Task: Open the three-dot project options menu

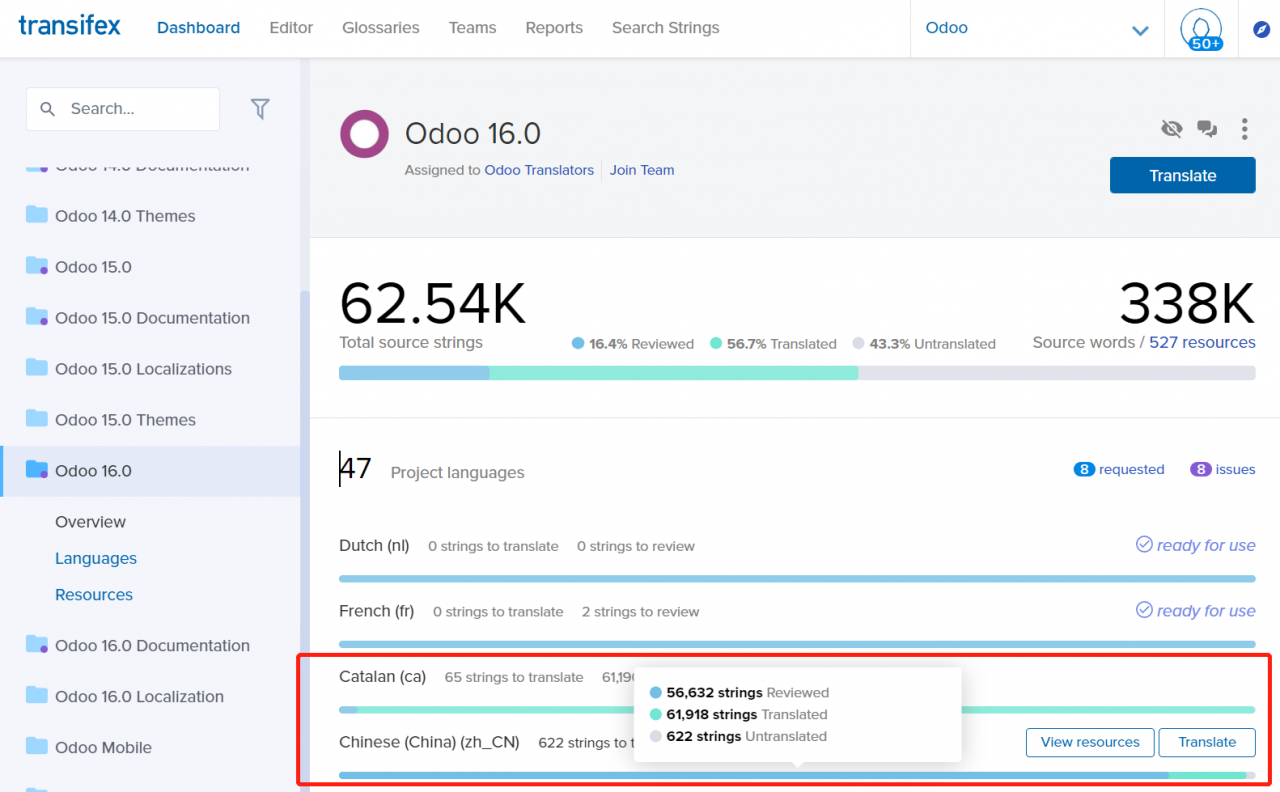Action: (x=1244, y=129)
